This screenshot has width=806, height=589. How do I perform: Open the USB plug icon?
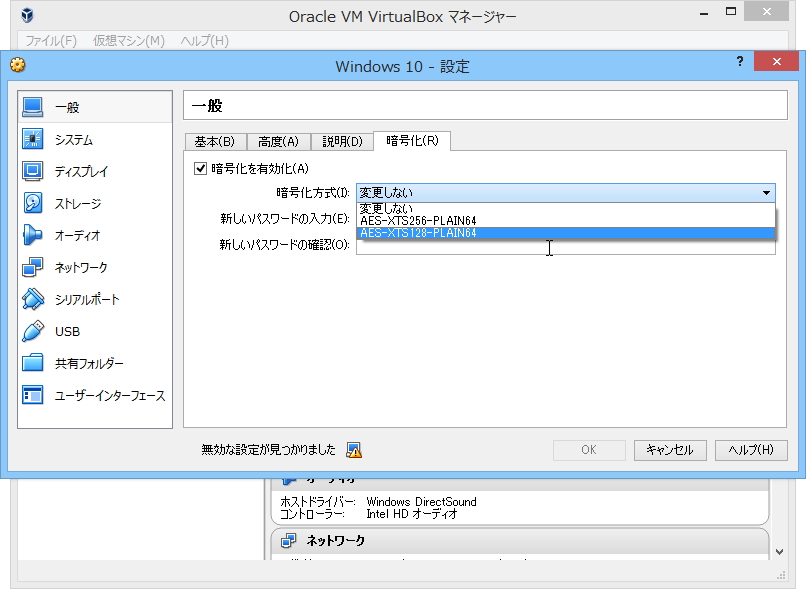32,331
